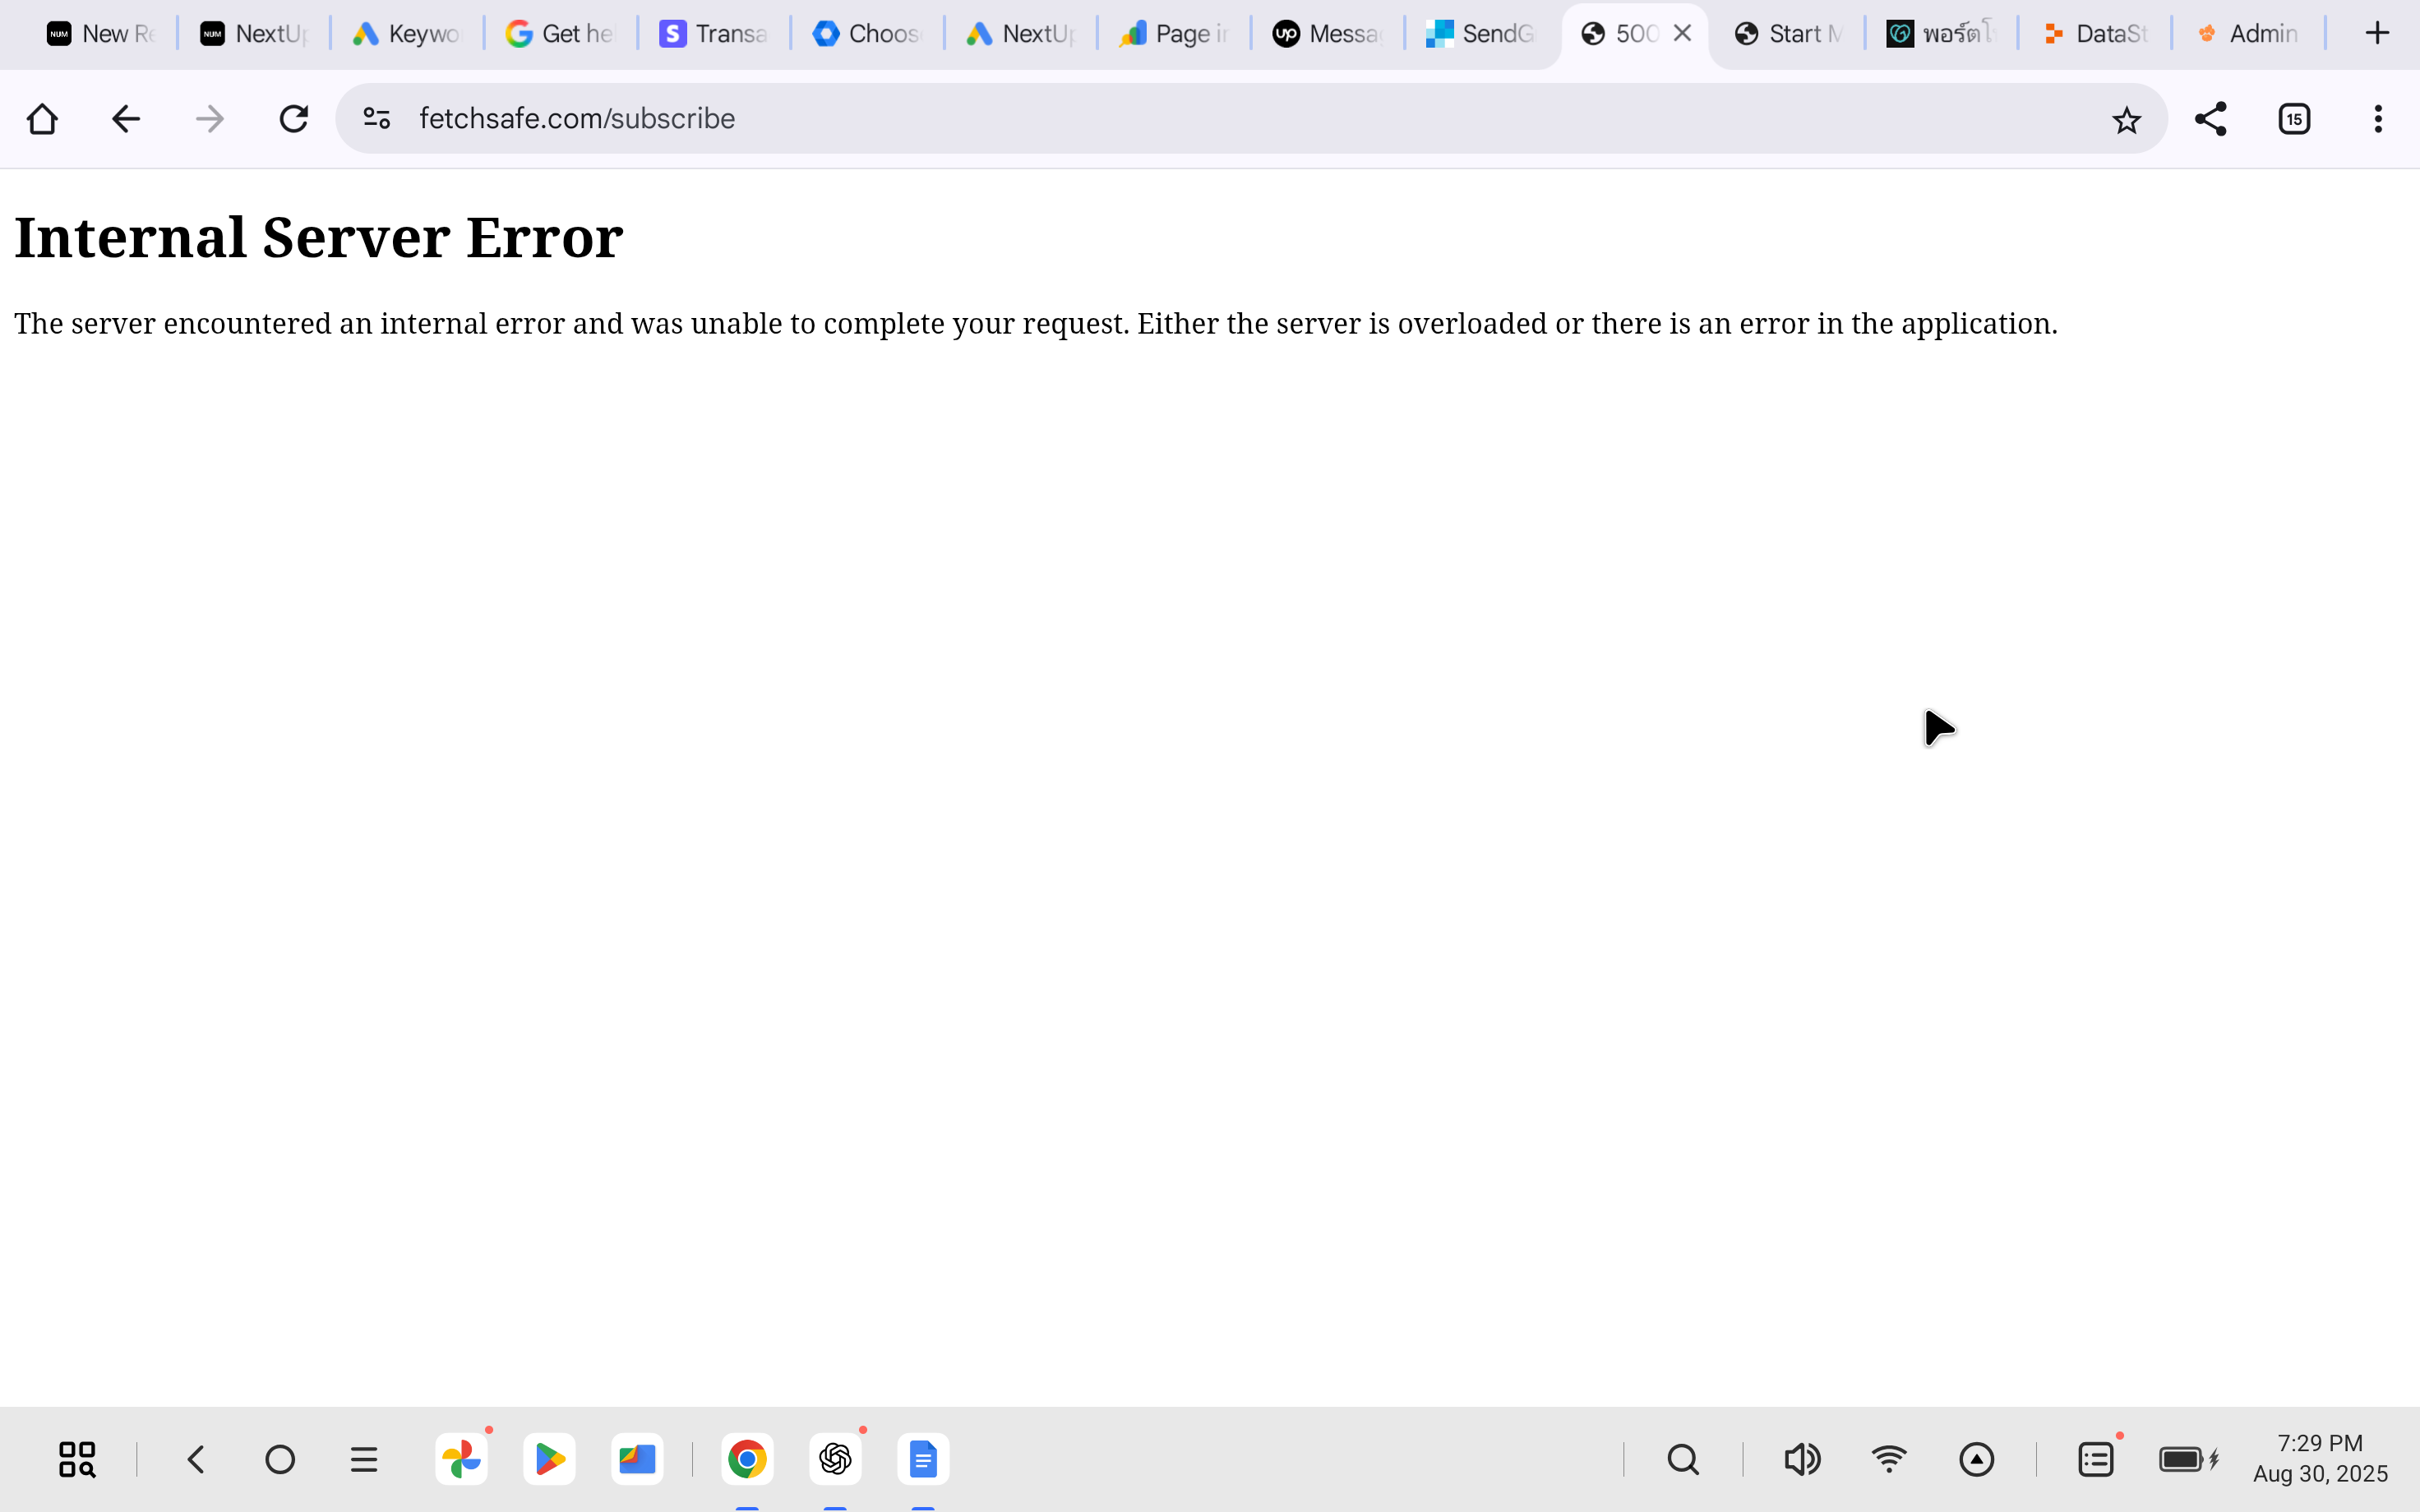Open a new tab with plus button
This screenshot has height=1512, width=2420.
point(2377,34)
